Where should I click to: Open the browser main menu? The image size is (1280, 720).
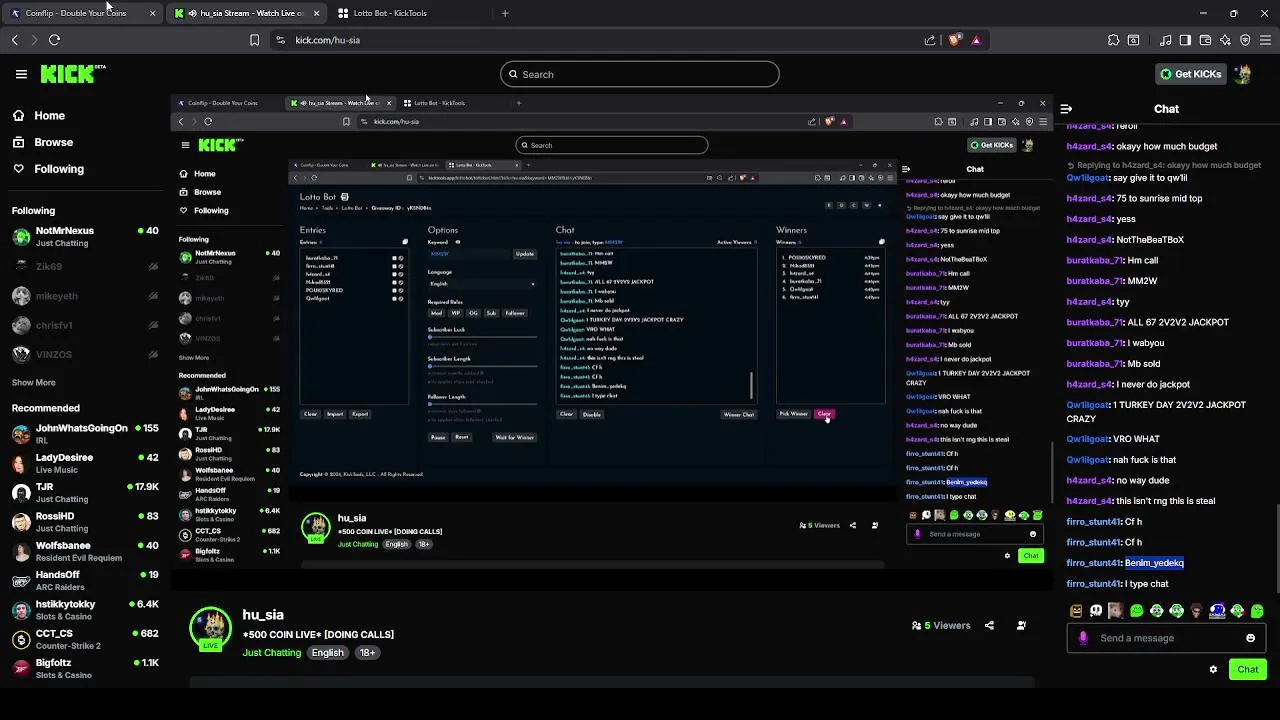coord(1265,40)
